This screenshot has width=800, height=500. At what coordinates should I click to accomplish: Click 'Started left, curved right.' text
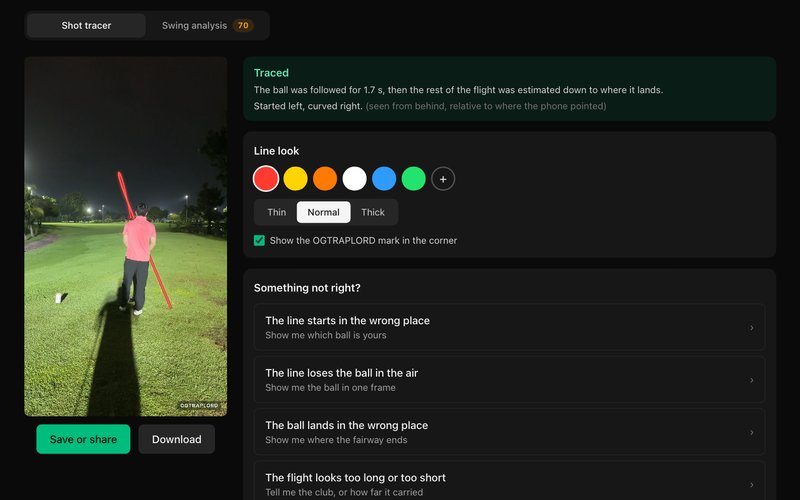click(308, 106)
